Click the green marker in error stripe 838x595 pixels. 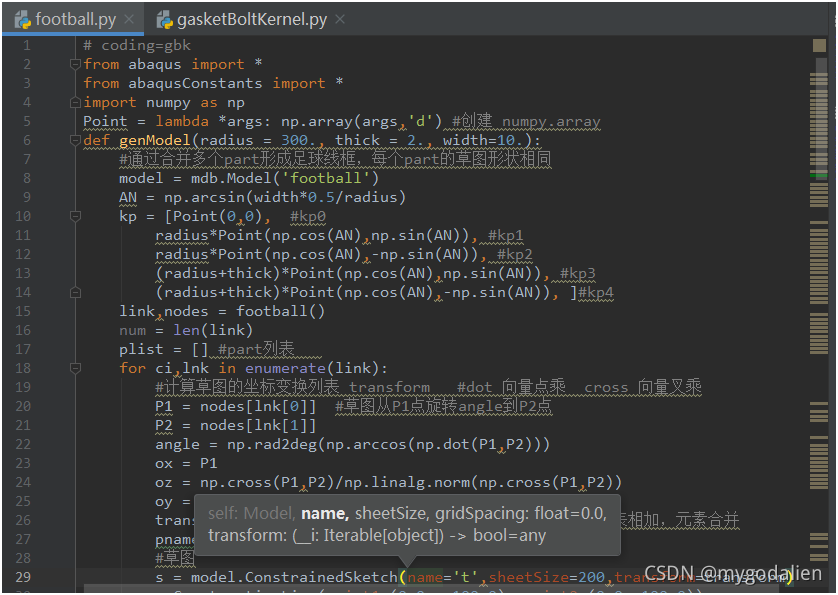818,176
